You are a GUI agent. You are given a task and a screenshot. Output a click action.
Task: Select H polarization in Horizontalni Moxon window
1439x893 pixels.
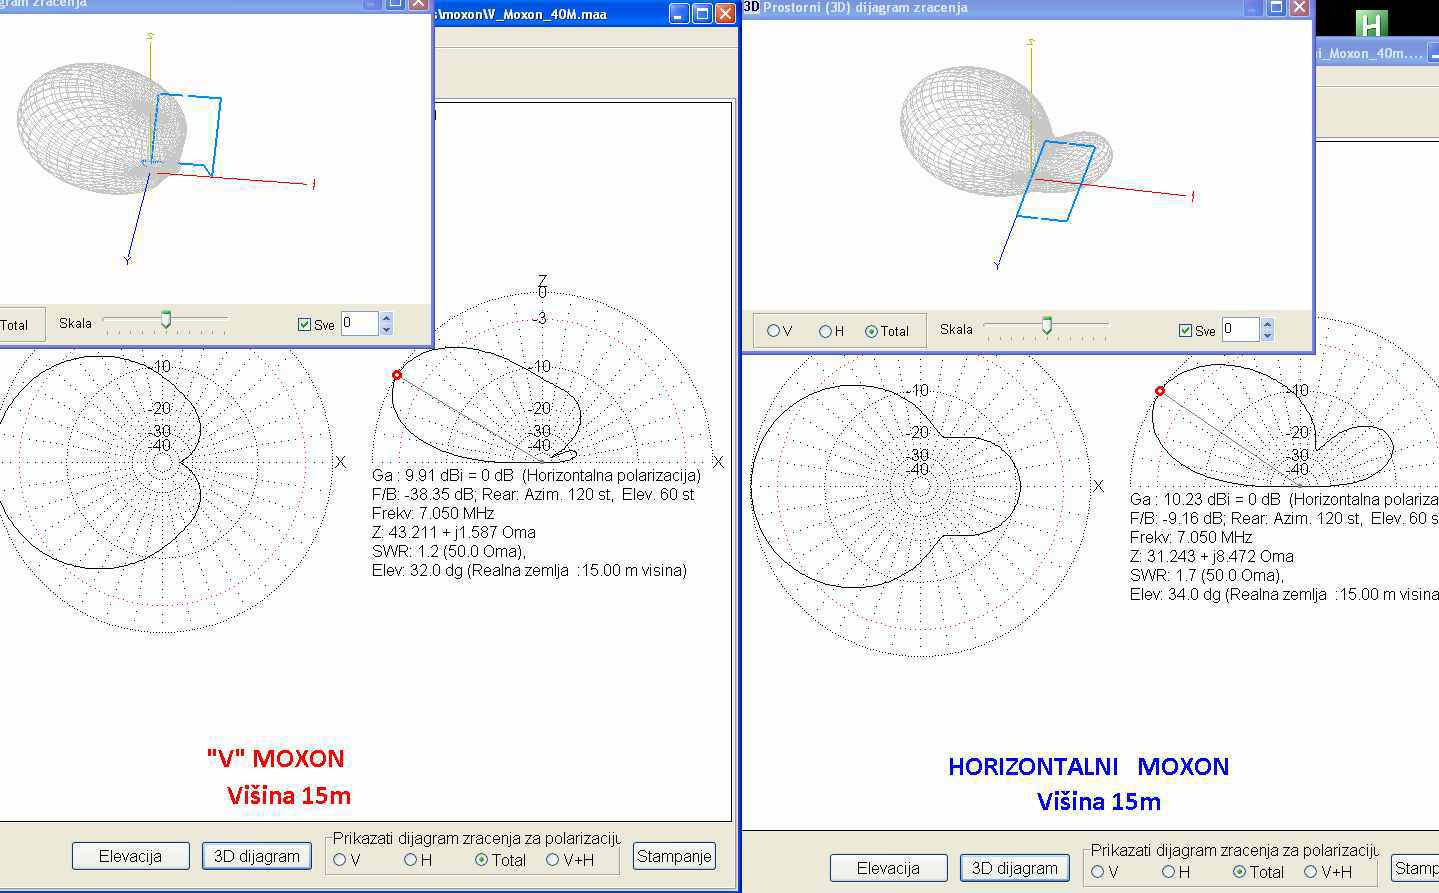pos(1168,872)
